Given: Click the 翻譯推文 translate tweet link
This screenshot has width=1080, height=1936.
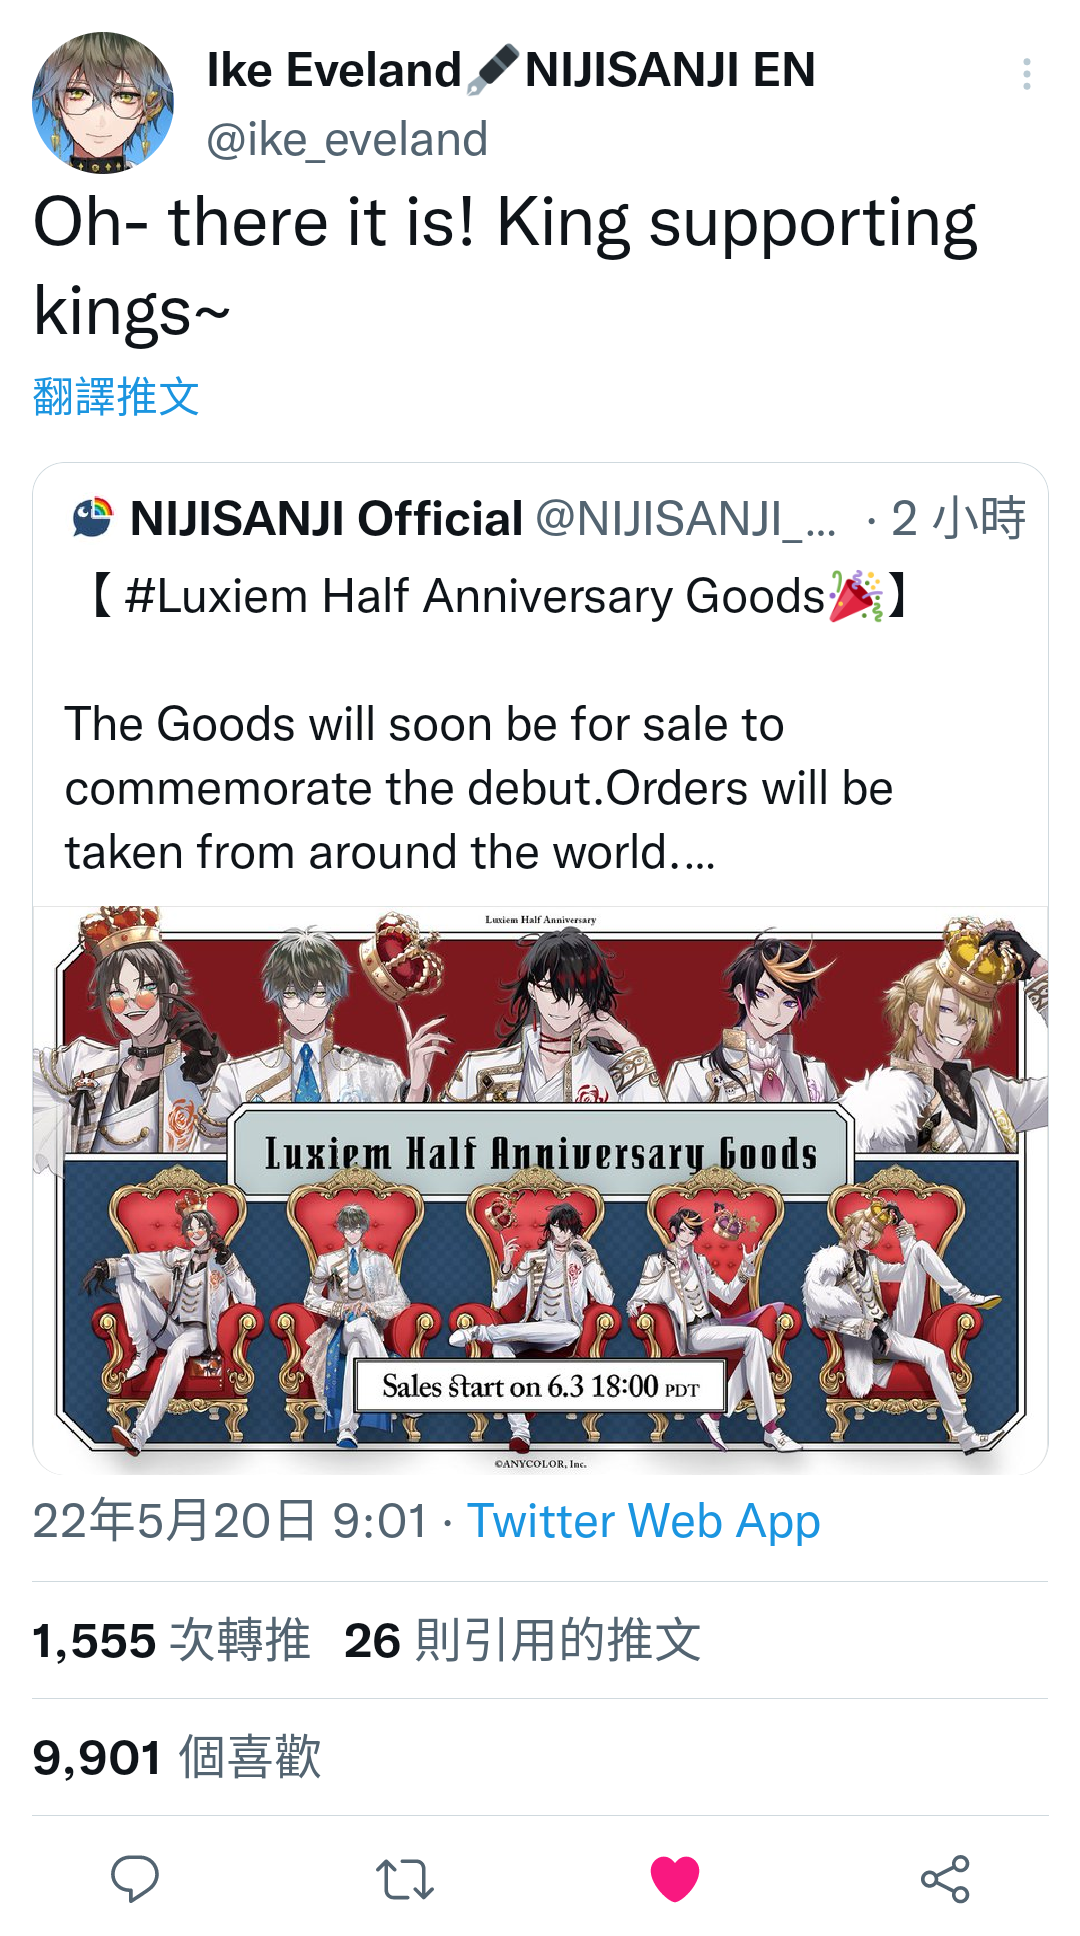Looking at the screenshot, I should point(116,396).
